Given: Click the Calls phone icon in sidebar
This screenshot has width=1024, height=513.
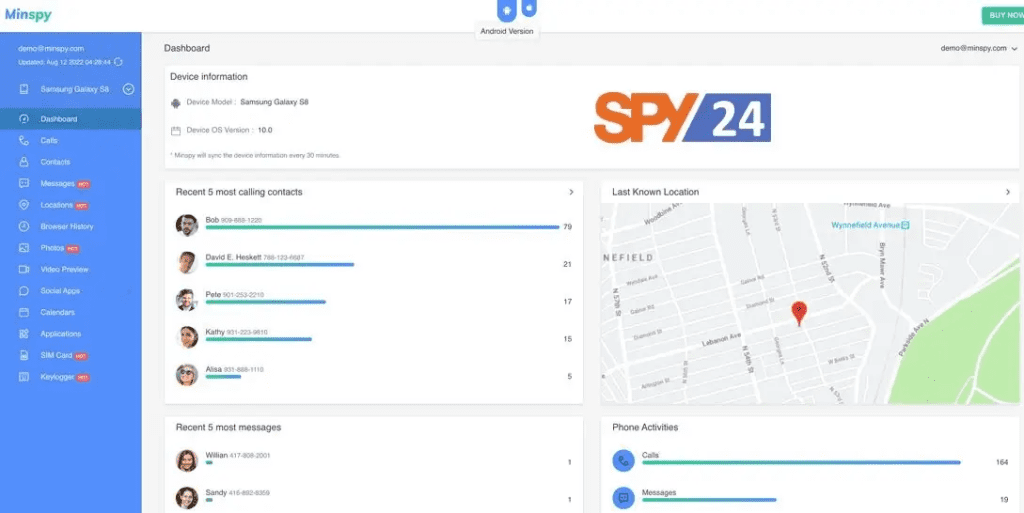Looking at the screenshot, I should pyautogui.click(x=24, y=140).
